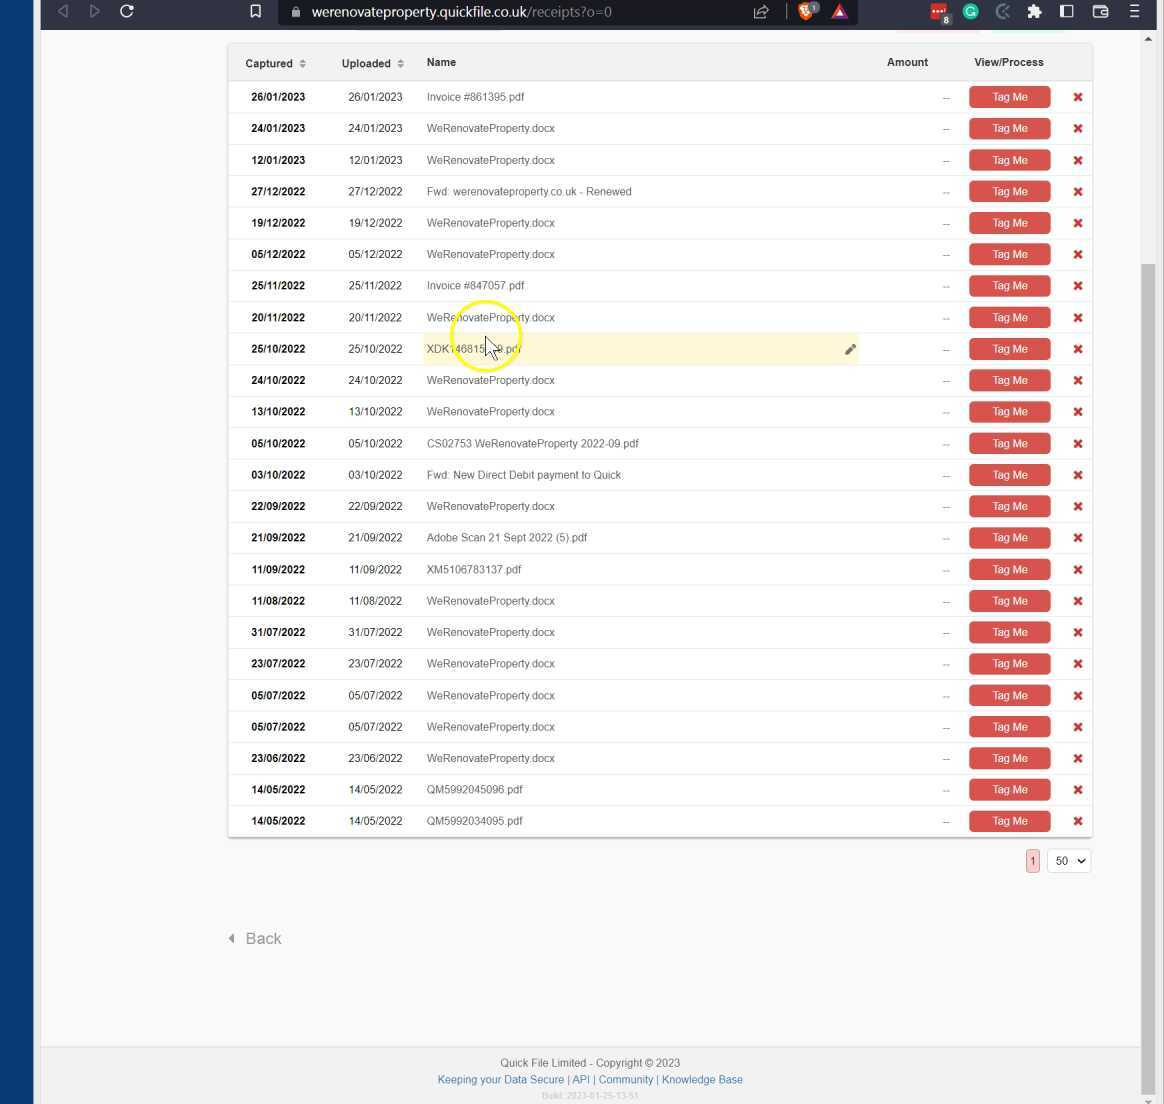Click captured date 23/06/2022

(278, 759)
